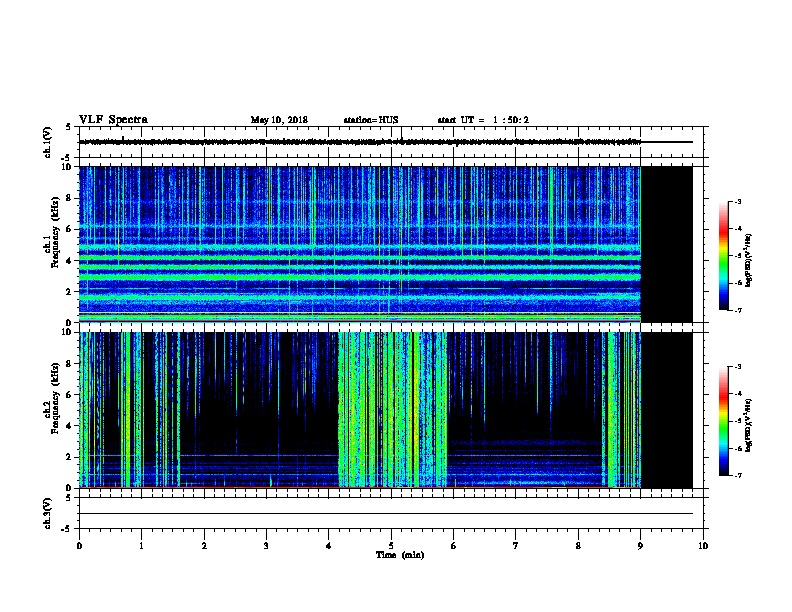Screen dimensions: 792x612
Task: Click the "7" tick on the Time axis
Action: [515, 546]
